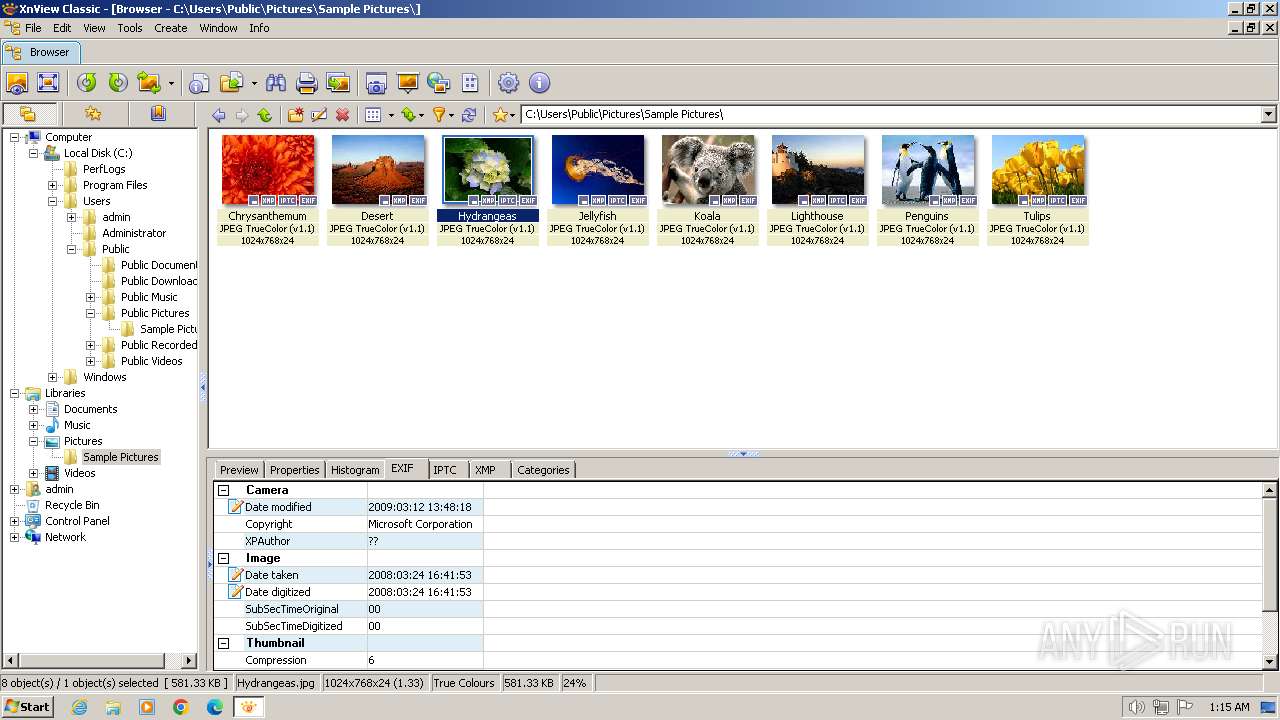1280x720 pixels.
Task: Select Control Panel in the tree
Action: click(77, 521)
